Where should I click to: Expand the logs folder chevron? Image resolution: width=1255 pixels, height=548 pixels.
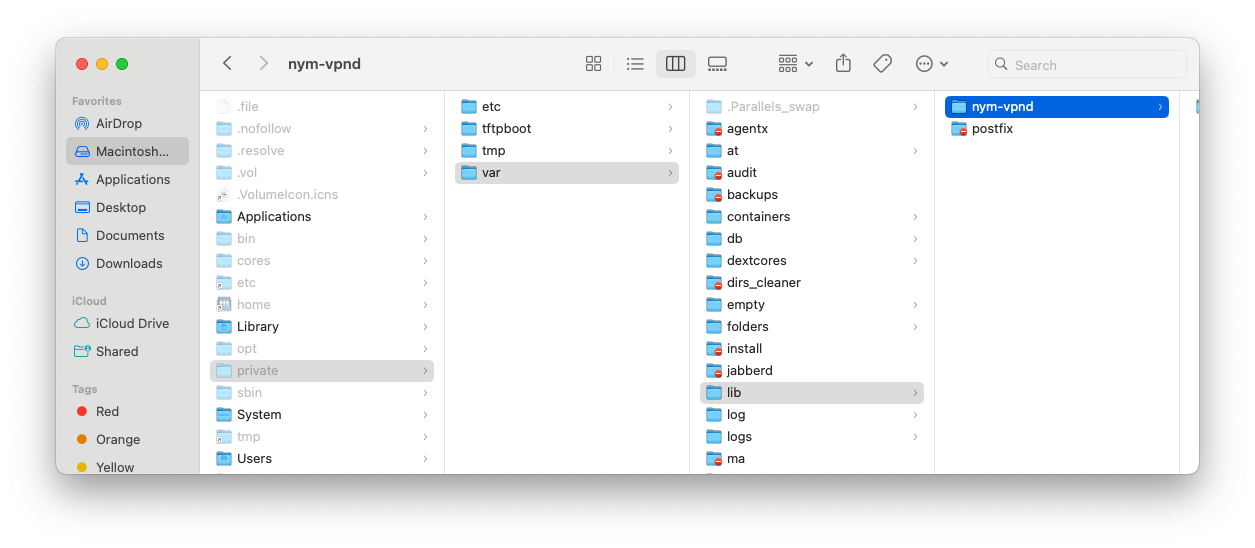915,436
